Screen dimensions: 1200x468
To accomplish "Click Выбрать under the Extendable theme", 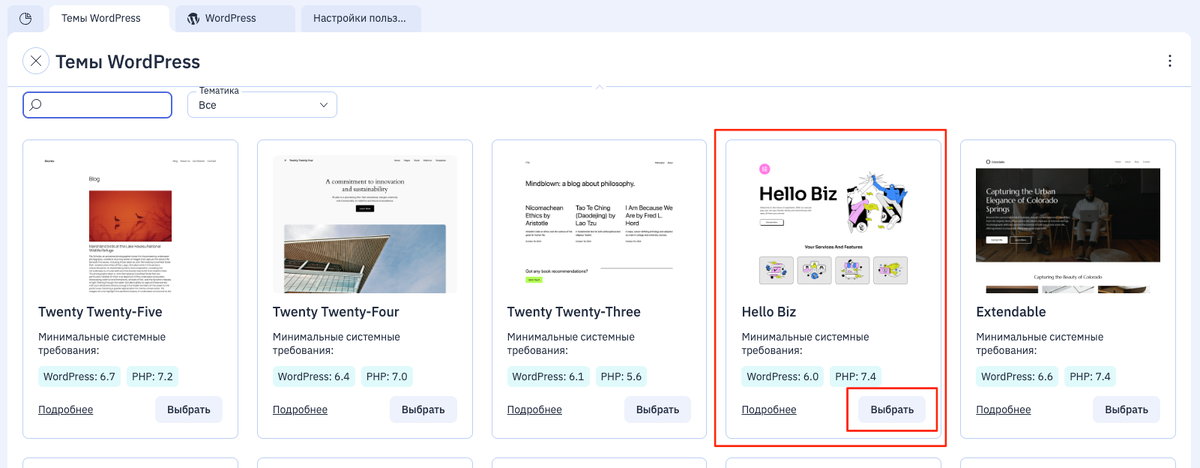I will pos(1126,410).
